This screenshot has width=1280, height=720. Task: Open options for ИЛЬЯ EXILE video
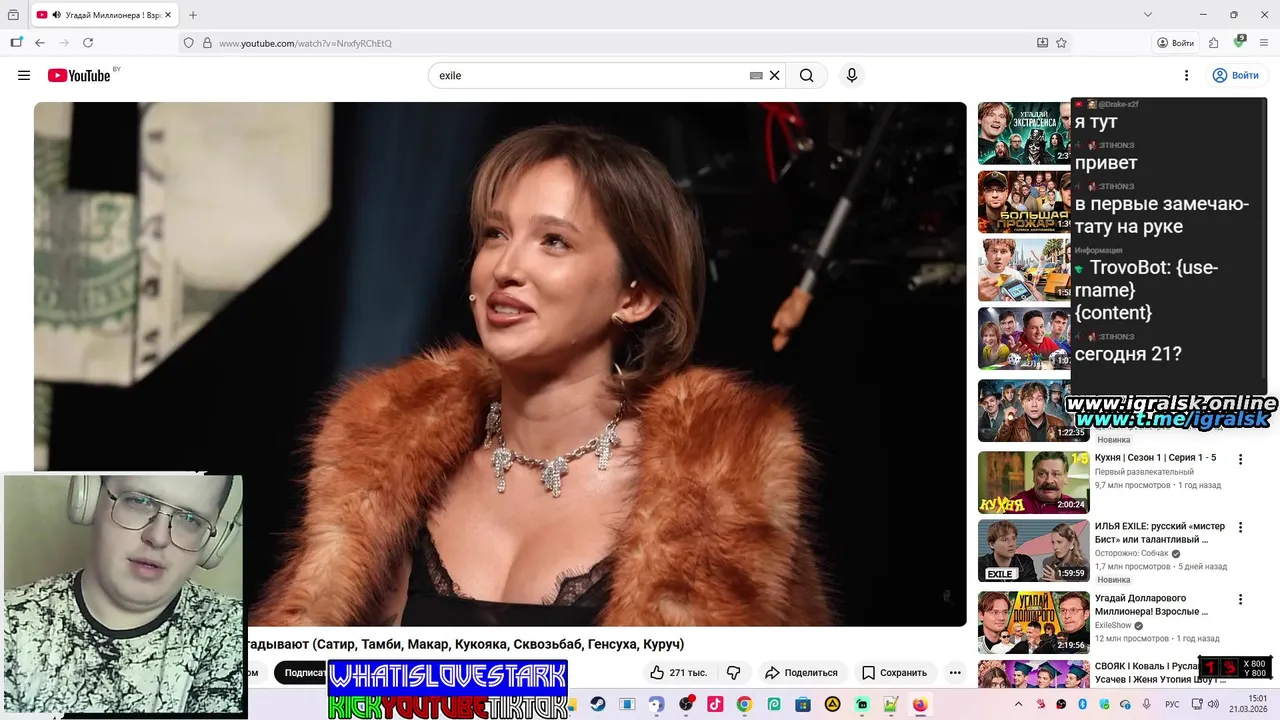click(1241, 527)
